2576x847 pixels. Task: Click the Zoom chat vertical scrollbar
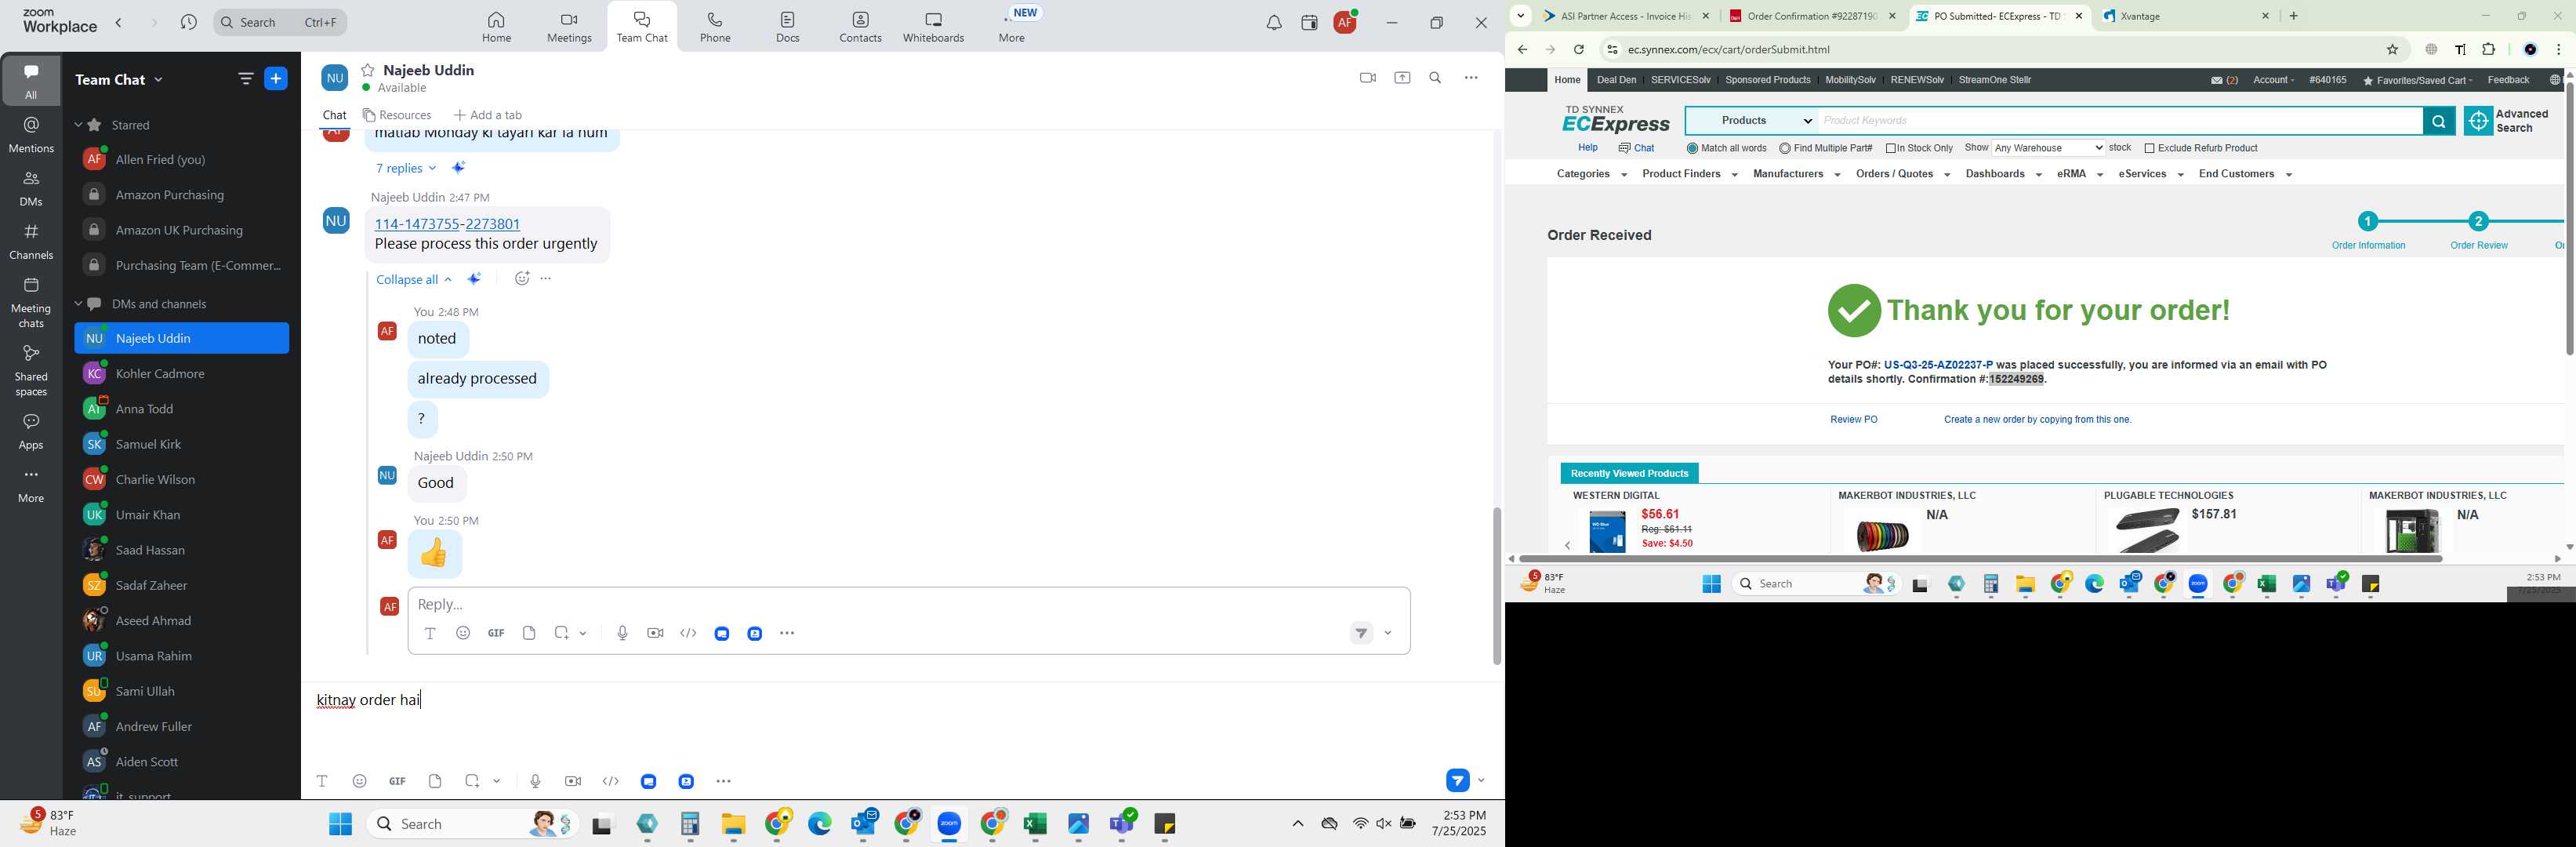1496,586
